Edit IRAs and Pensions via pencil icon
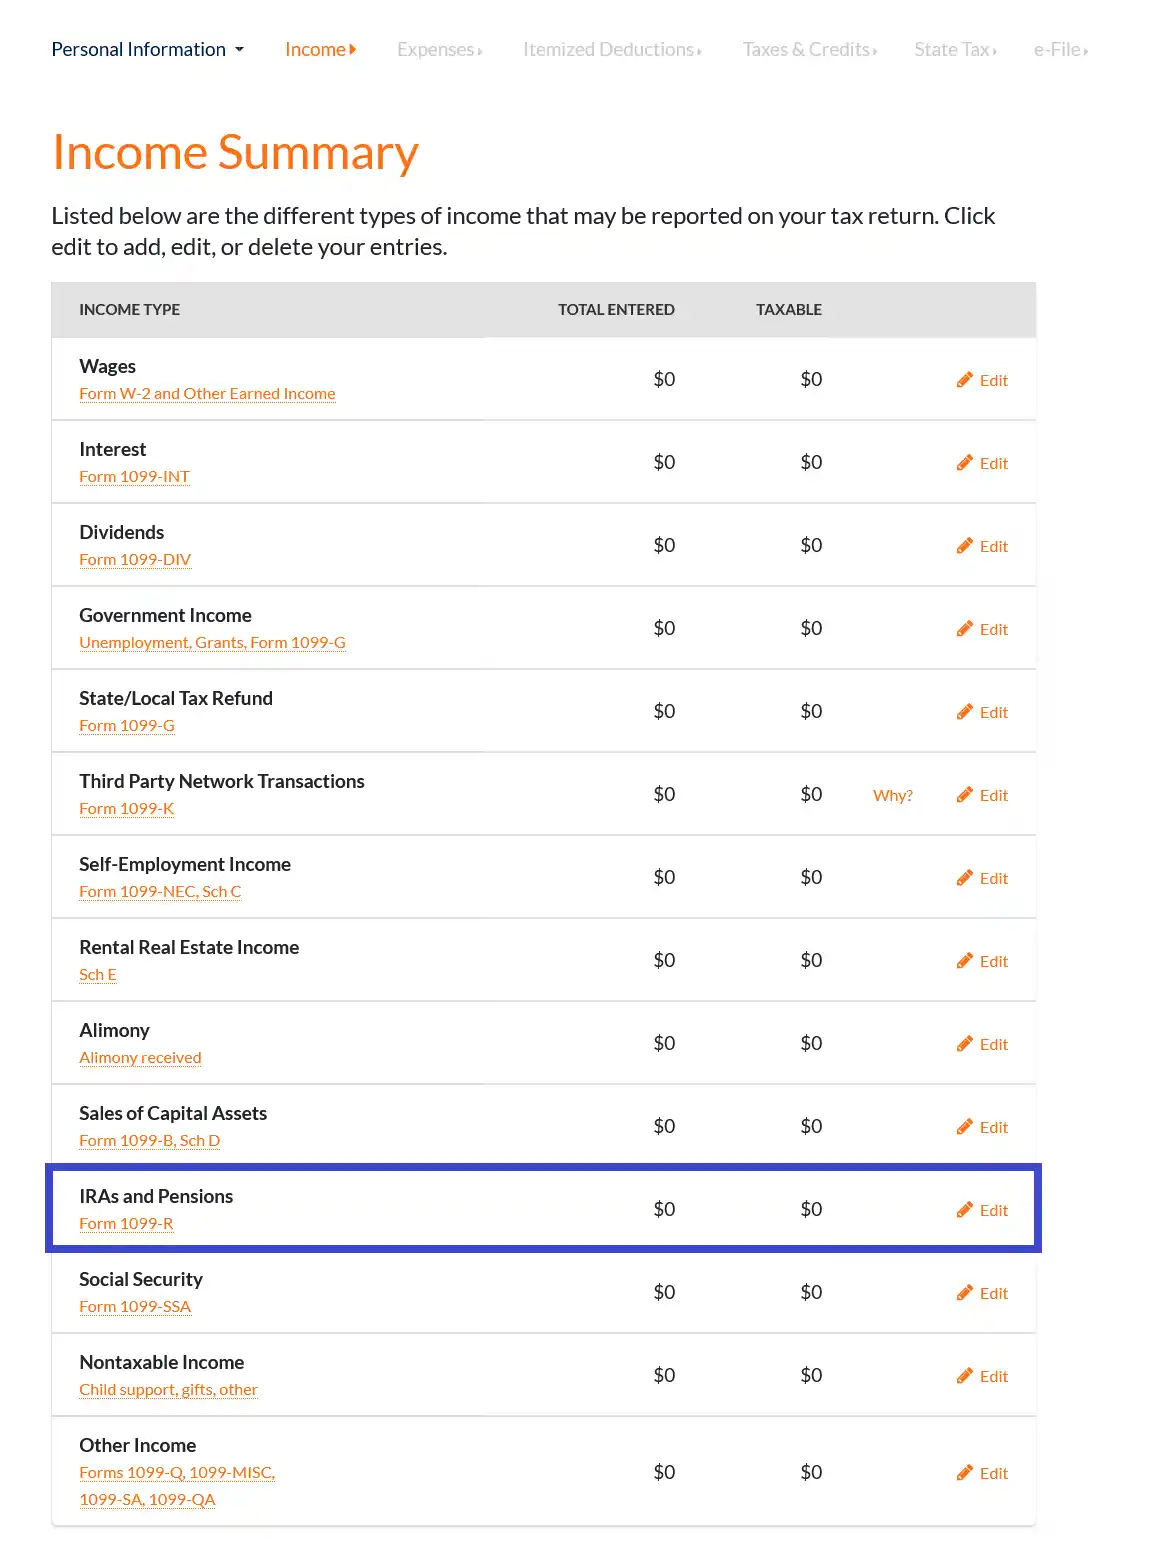Image resolution: width=1156 pixels, height=1542 pixels. 964,1210
